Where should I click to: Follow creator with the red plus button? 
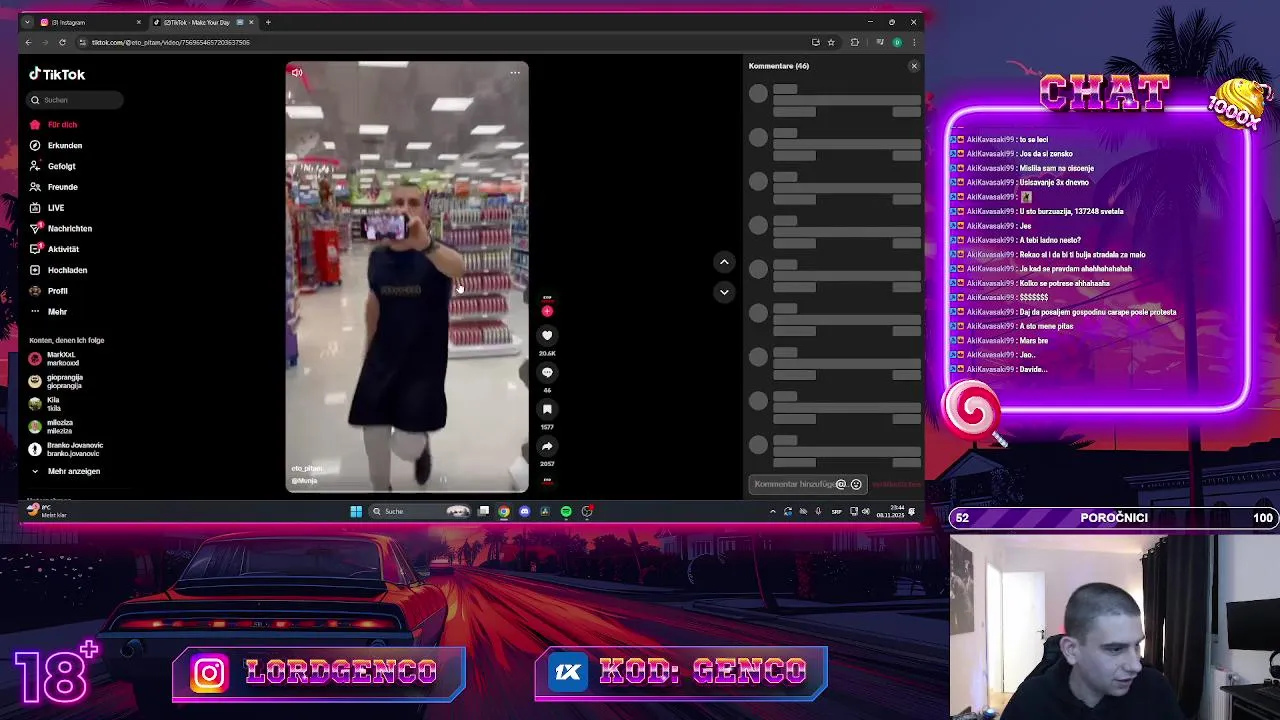[547, 311]
